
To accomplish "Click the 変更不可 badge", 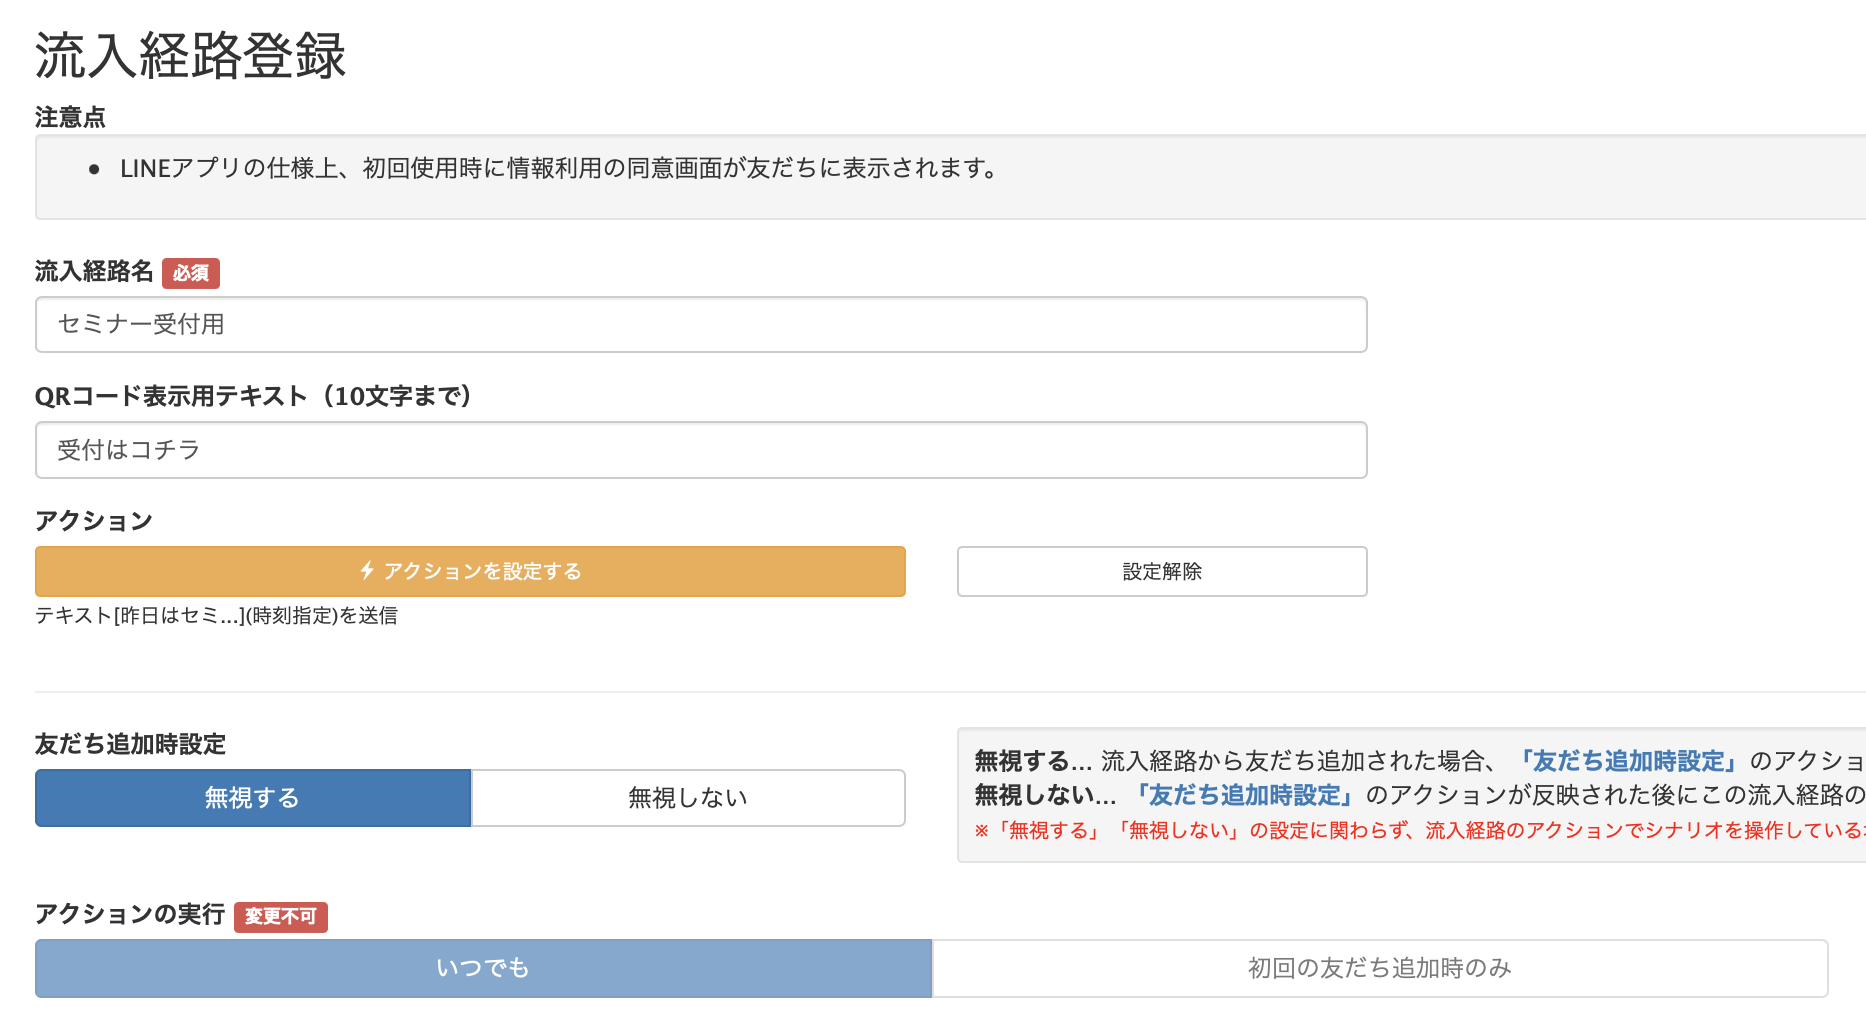I will (281, 917).
